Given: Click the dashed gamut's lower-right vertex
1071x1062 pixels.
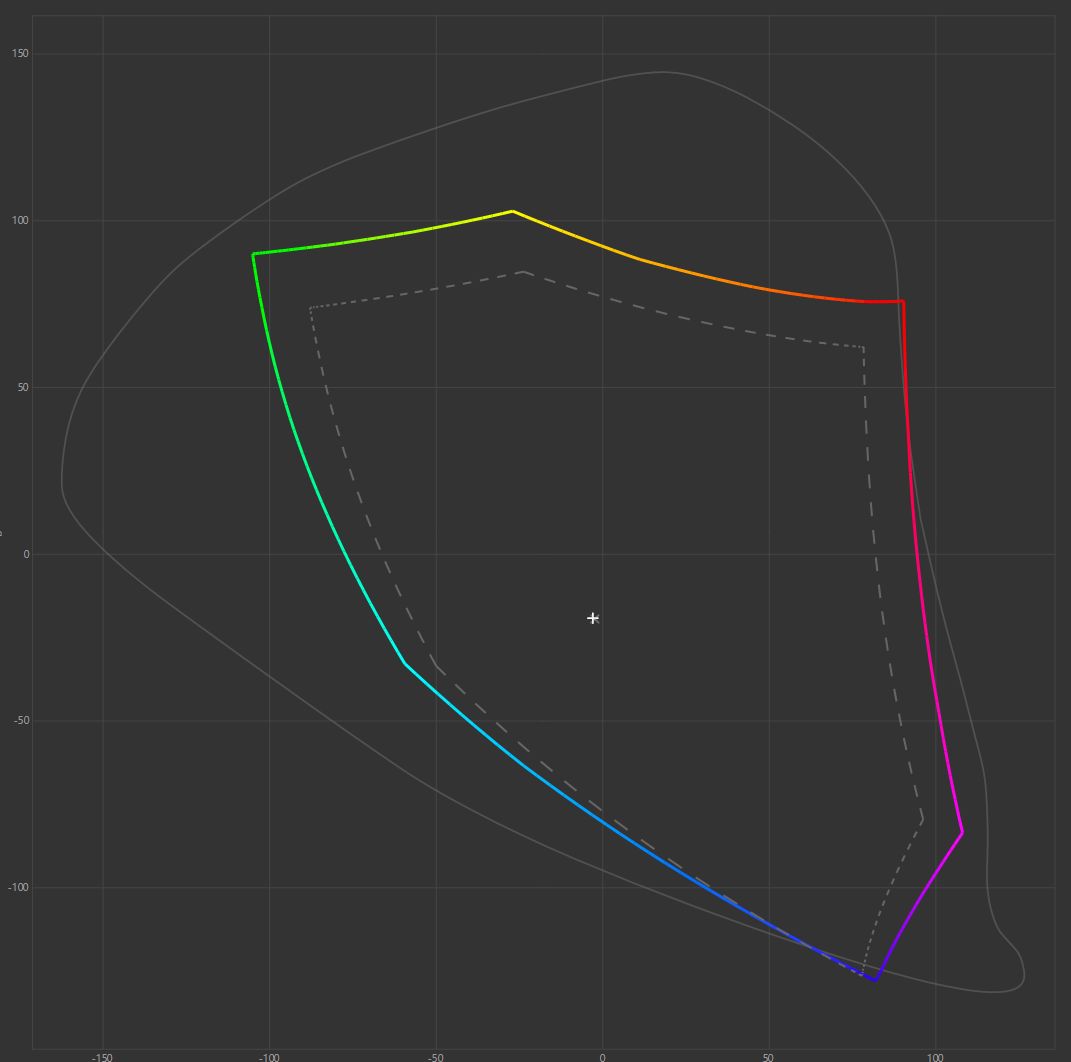Looking at the screenshot, I should click(x=922, y=821).
